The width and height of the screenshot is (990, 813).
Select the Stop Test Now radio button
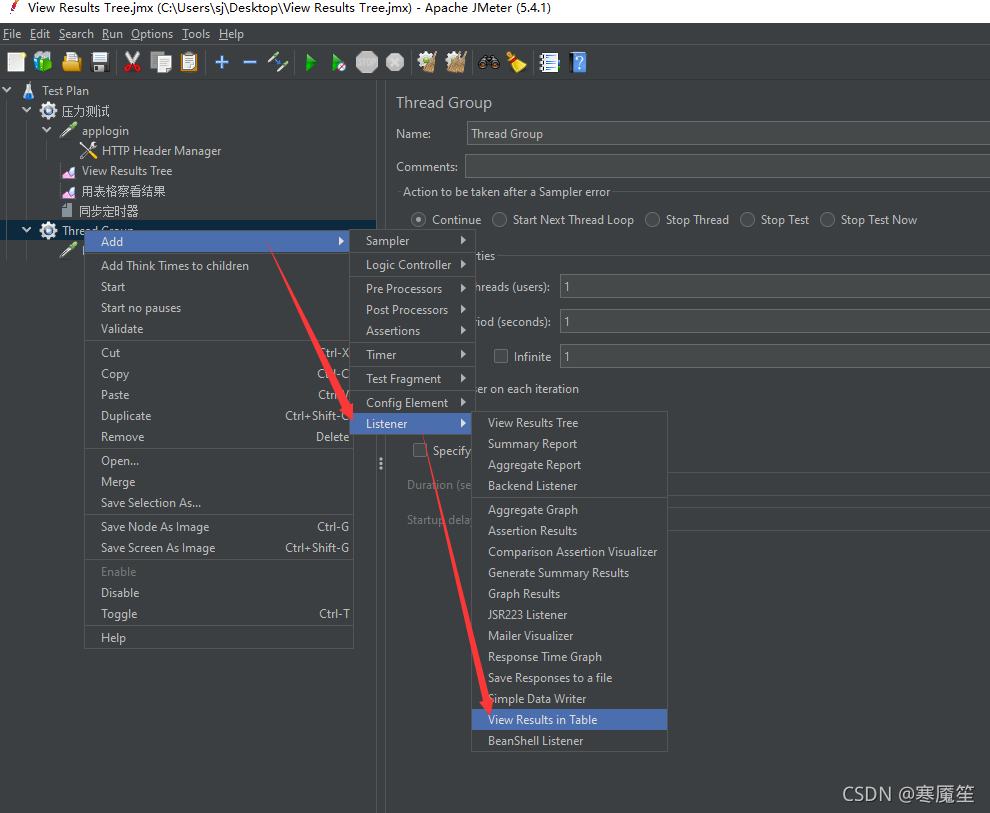[x=827, y=220]
